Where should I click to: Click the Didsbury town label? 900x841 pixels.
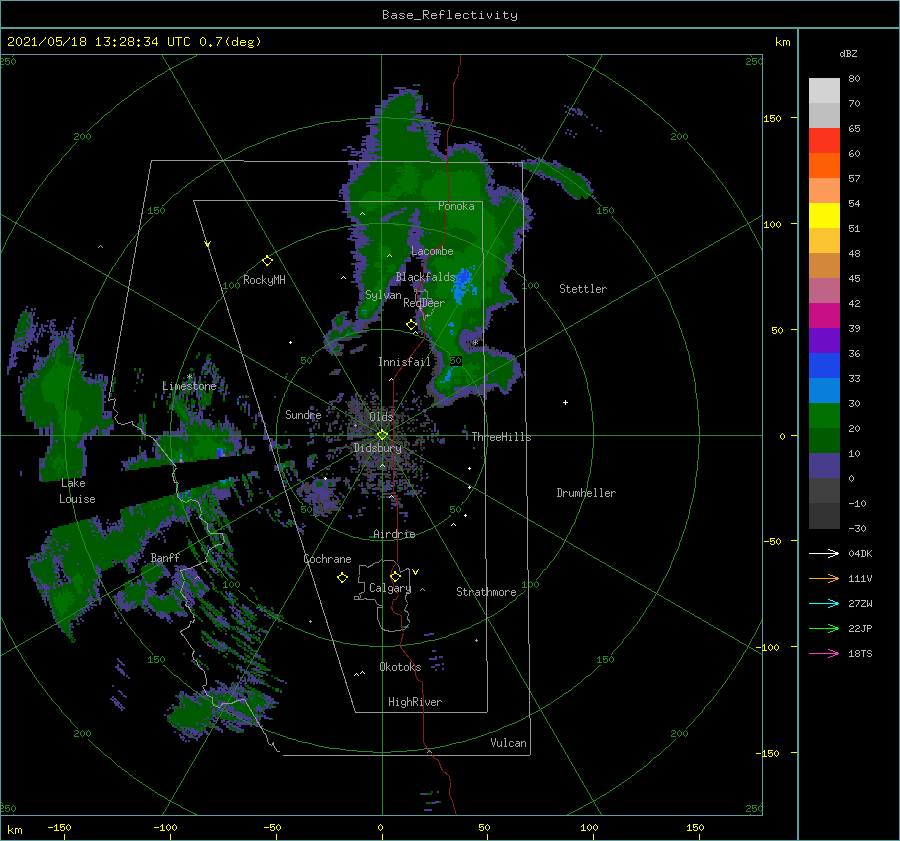pos(377,448)
